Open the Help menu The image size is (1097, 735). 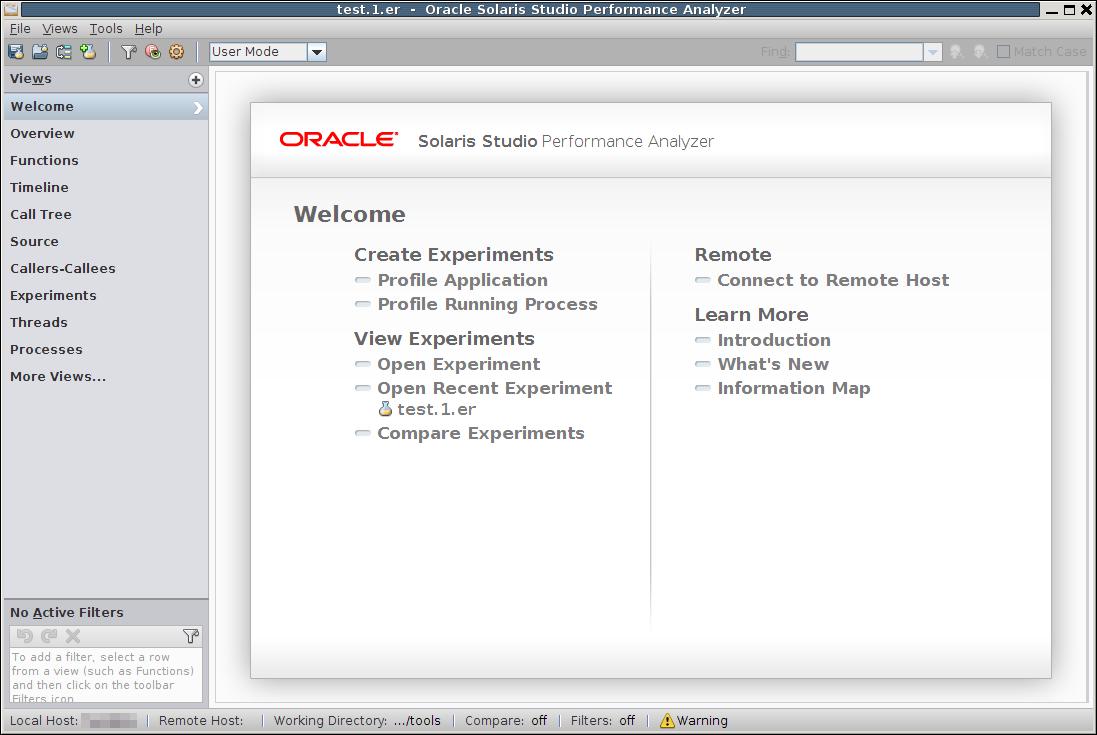[148, 29]
